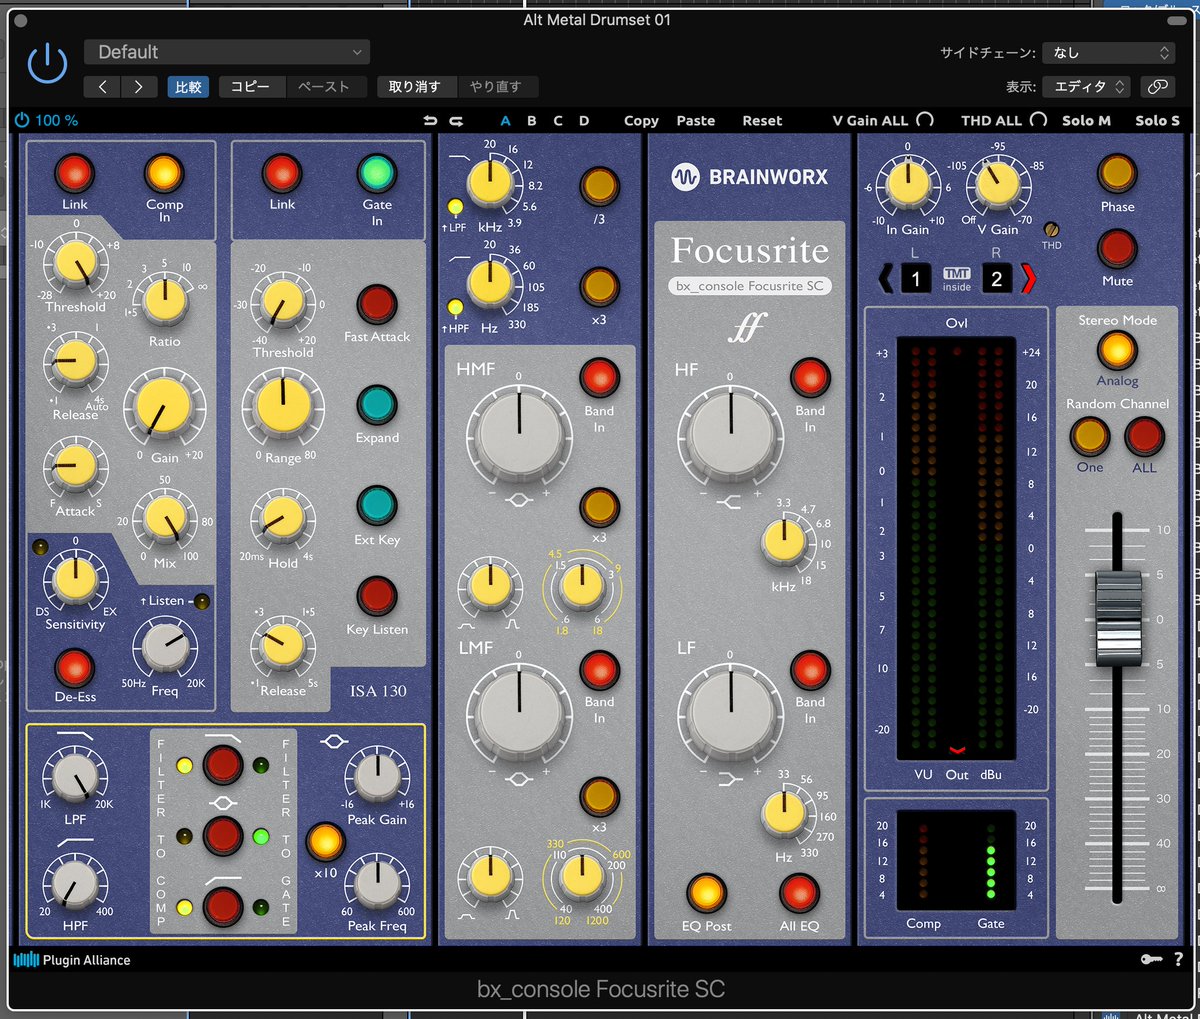Select settings slot C
This screenshot has height=1019, width=1200.
click(x=558, y=120)
